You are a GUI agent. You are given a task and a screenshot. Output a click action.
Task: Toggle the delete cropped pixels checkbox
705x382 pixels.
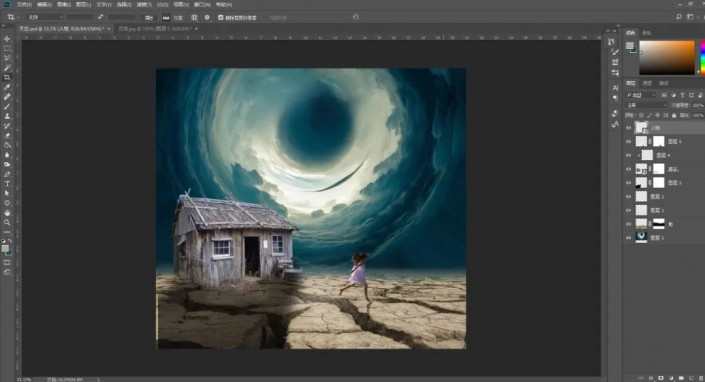[220, 18]
